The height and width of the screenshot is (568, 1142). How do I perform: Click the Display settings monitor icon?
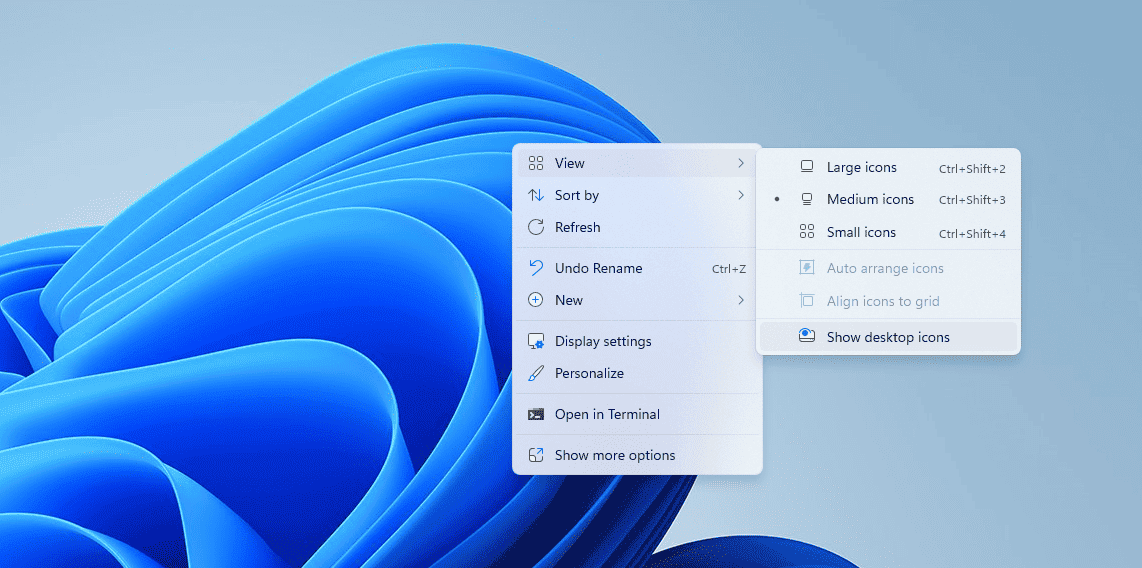point(536,342)
